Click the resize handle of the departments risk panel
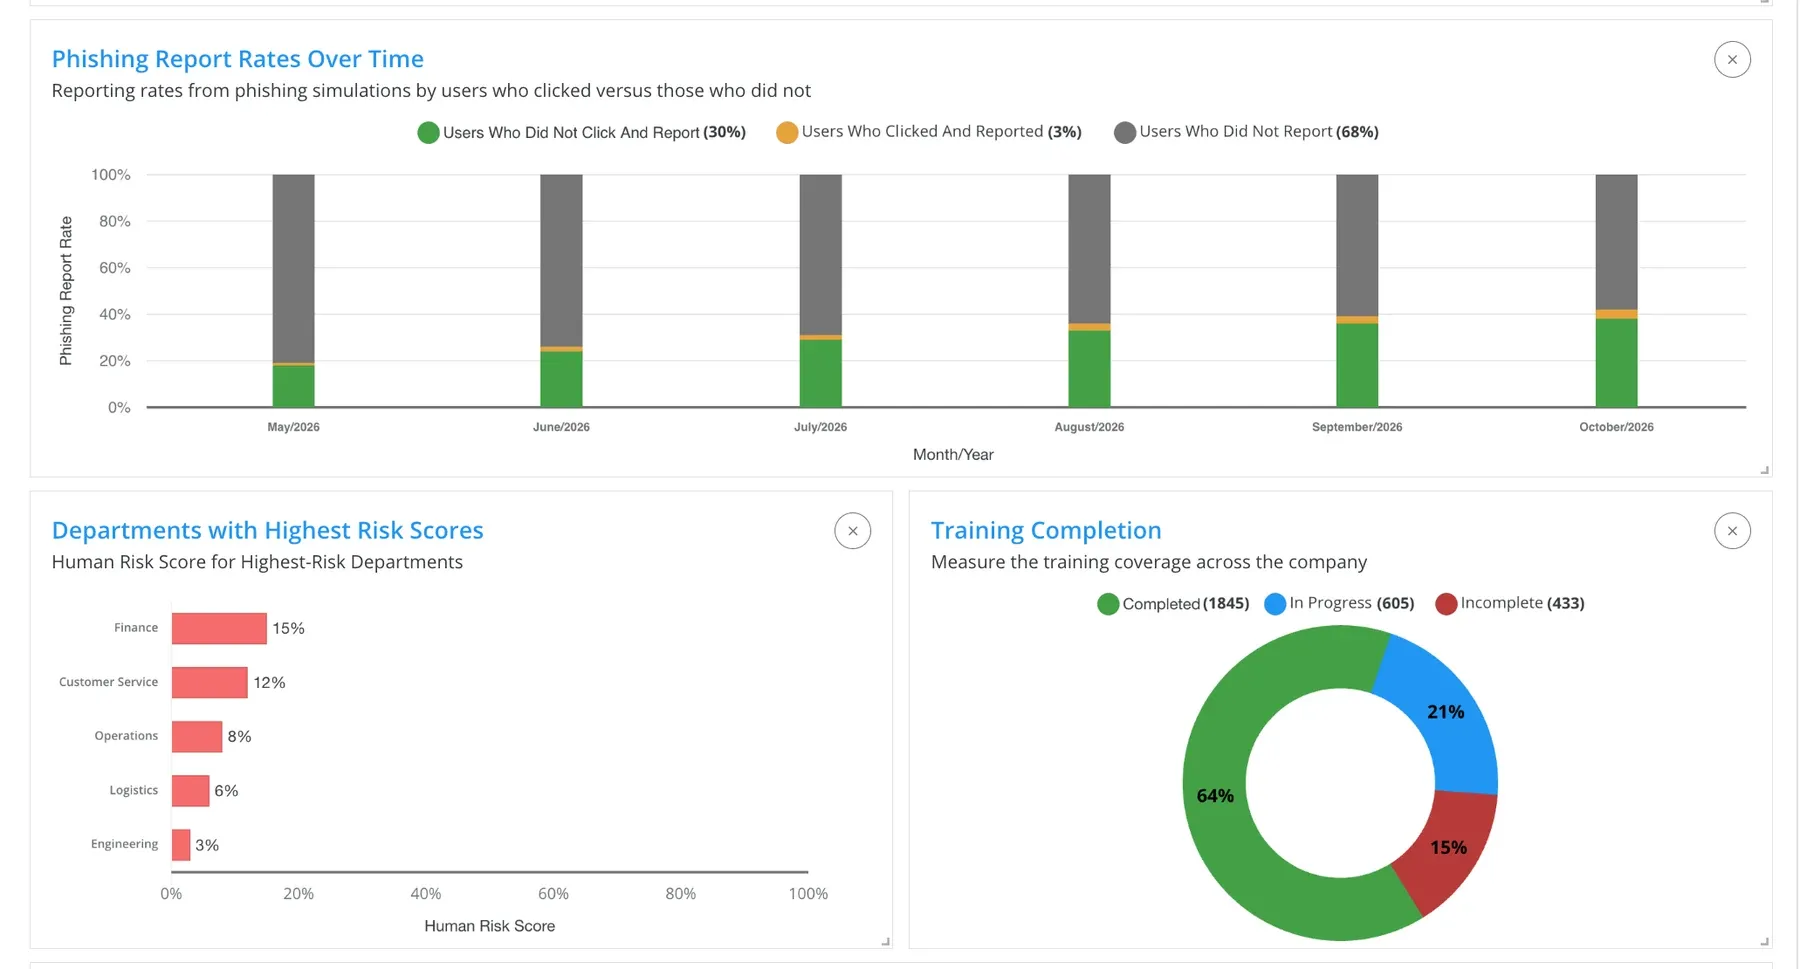This screenshot has height=969, width=1800. pos(885,941)
